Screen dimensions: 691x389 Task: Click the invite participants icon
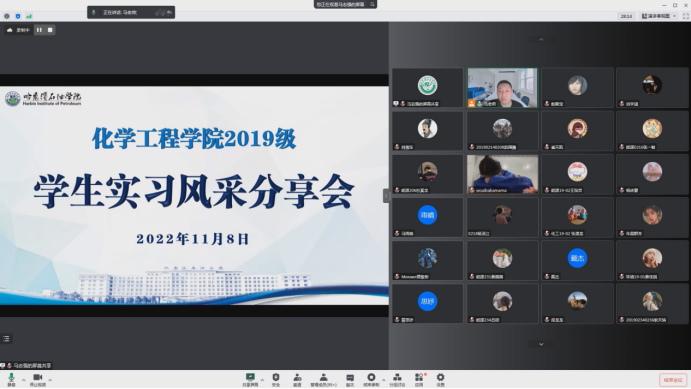click(297, 379)
